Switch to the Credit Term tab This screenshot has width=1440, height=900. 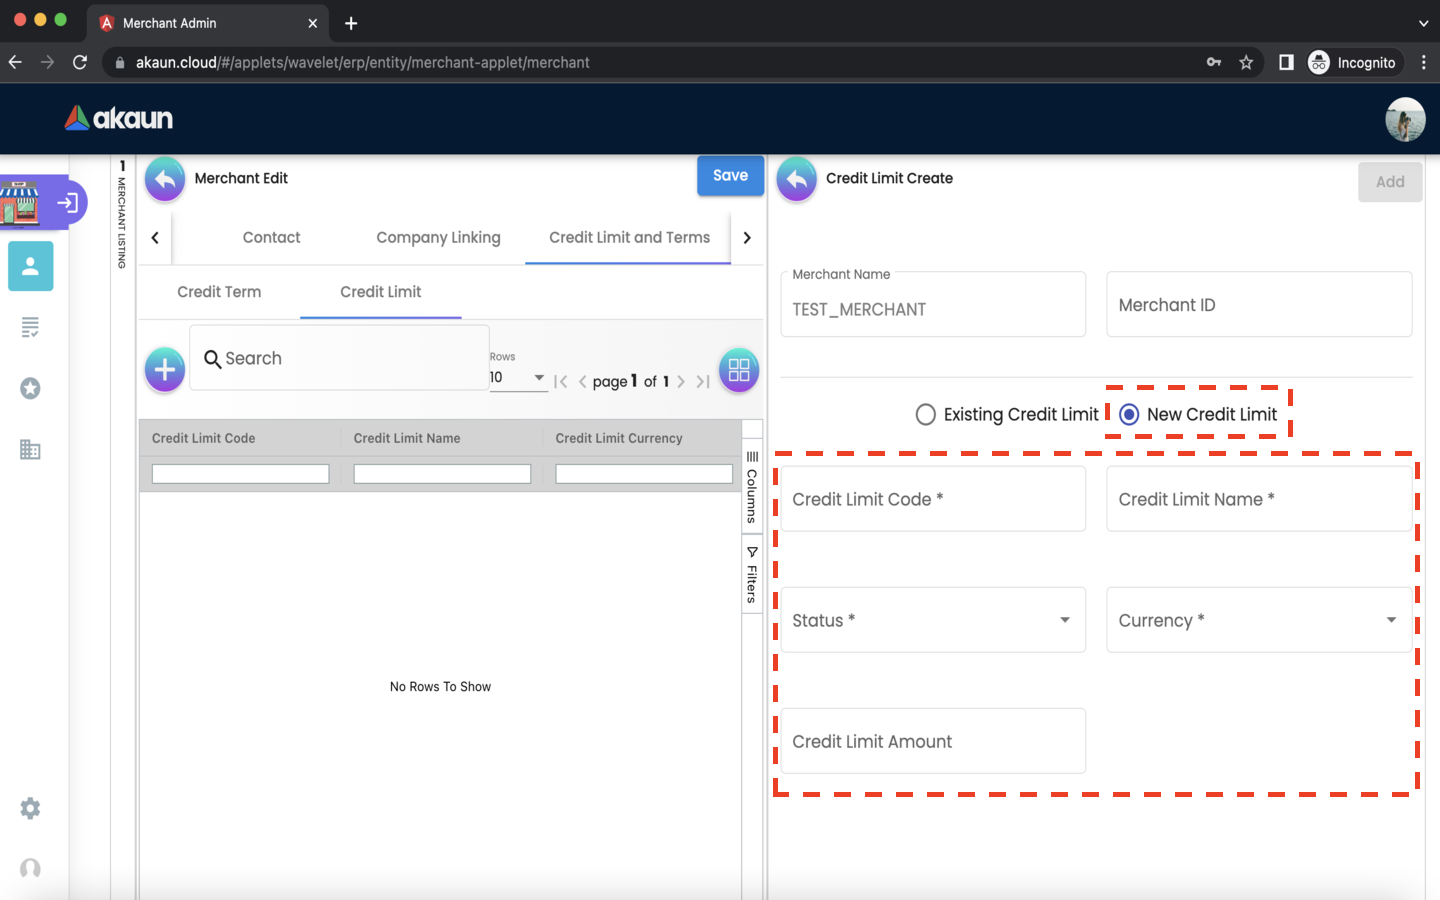(219, 292)
